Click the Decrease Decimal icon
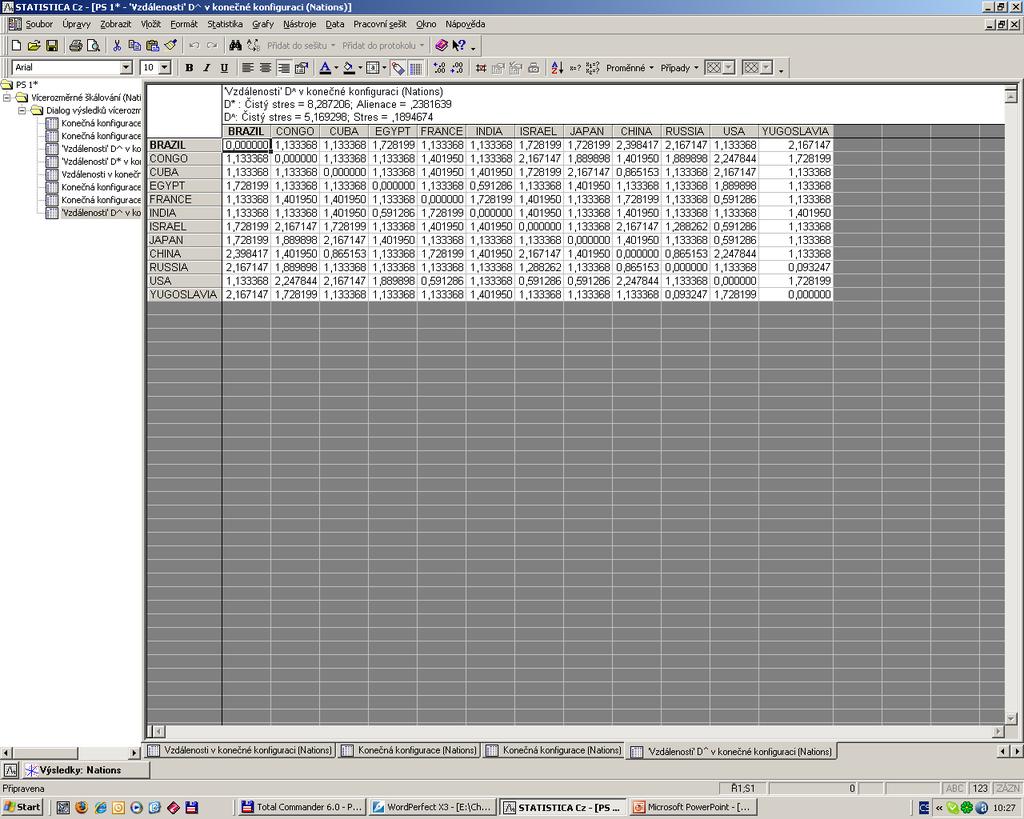This screenshot has height=819, width=1024. (457, 67)
